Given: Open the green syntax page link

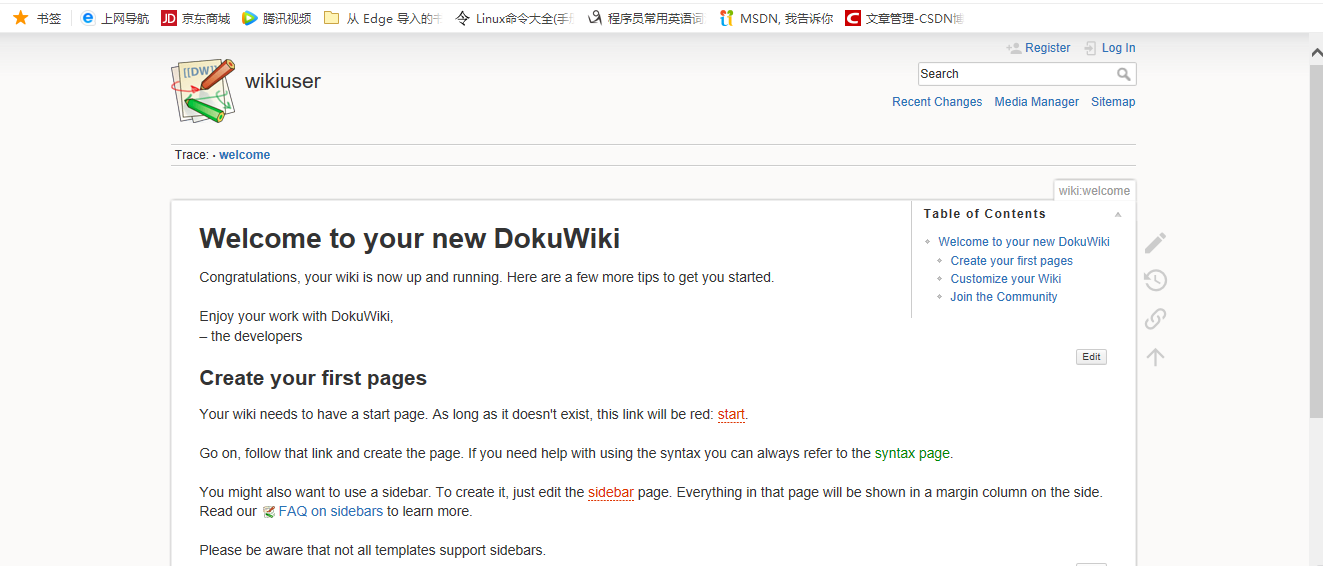Looking at the screenshot, I should (912, 453).
